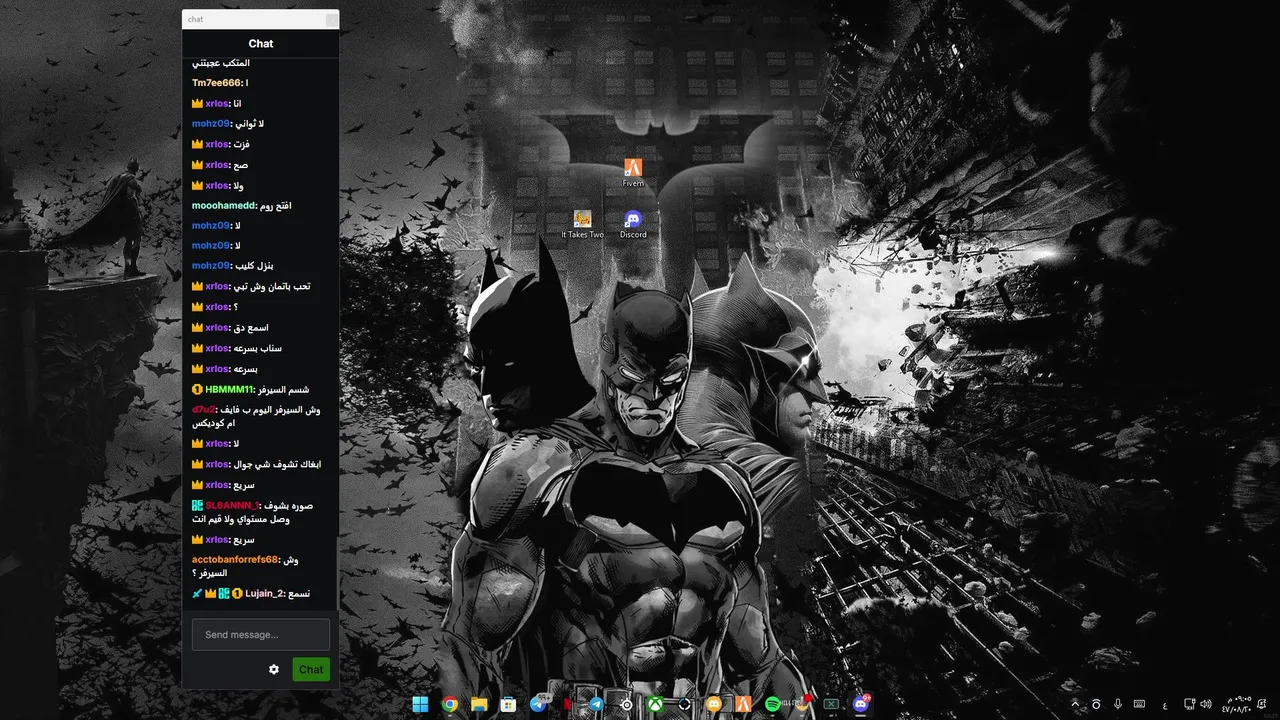Click the Lujain_2 message 'نسمع'
The width and height of the screenshot is (1280, 720).
click(298, 594)
